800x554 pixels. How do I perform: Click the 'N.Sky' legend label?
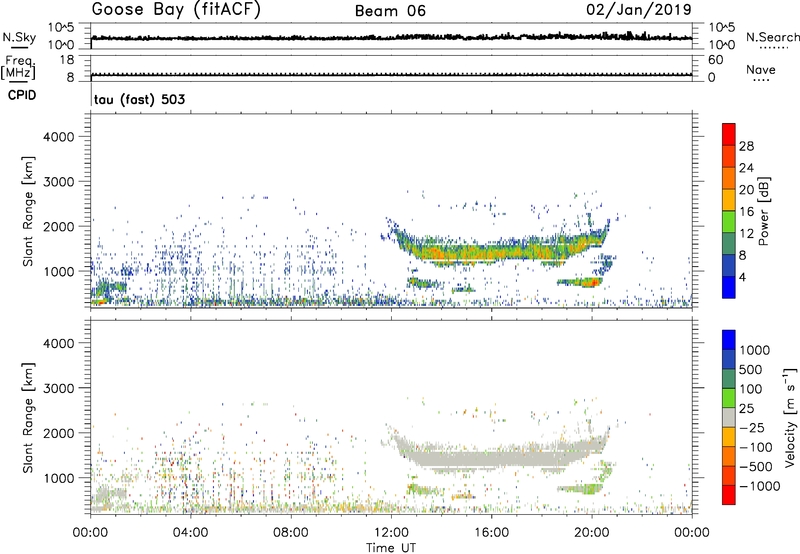[x=19, y=37]
